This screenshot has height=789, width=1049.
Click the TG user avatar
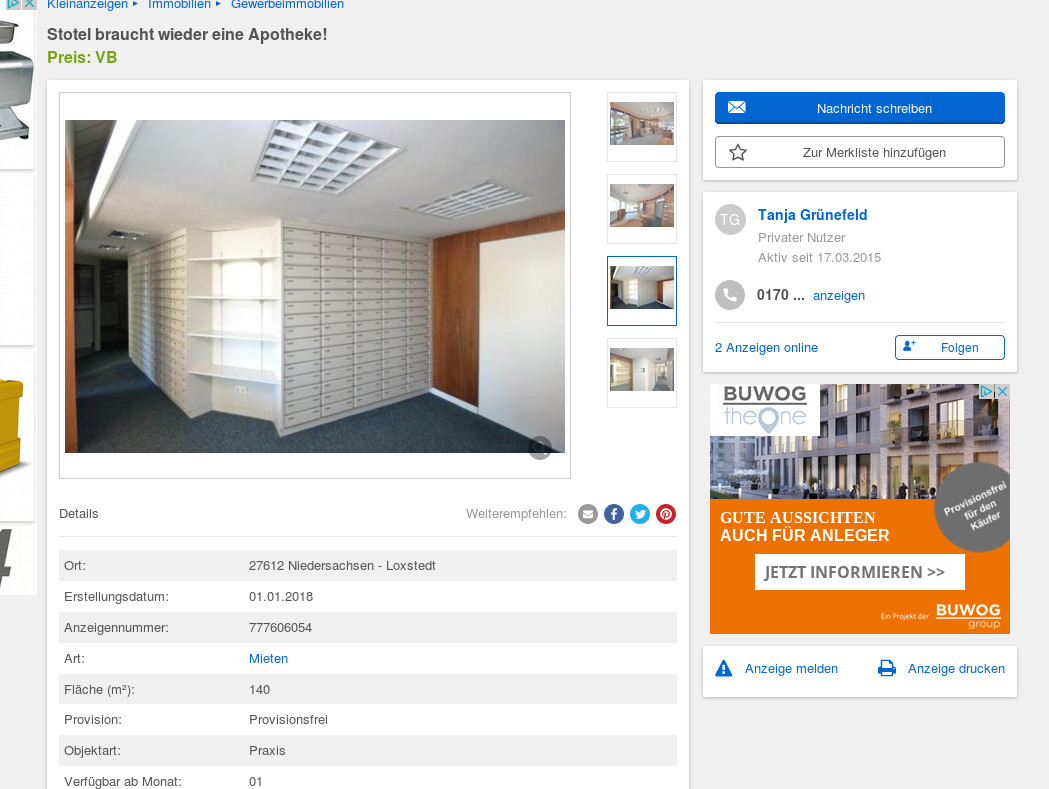click(730, 219)
